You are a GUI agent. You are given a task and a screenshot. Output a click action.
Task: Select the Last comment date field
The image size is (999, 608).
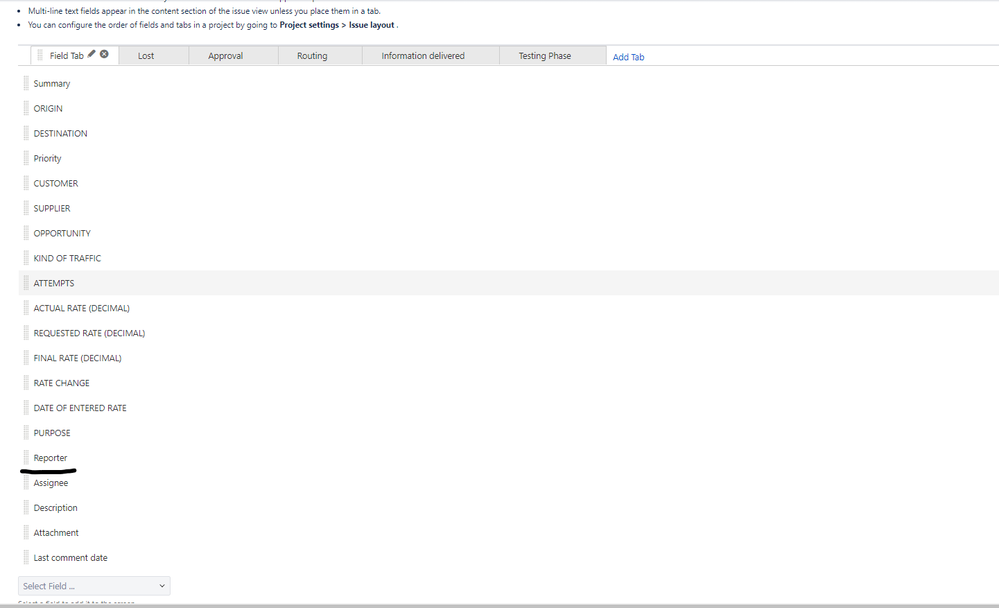(508, 558)
